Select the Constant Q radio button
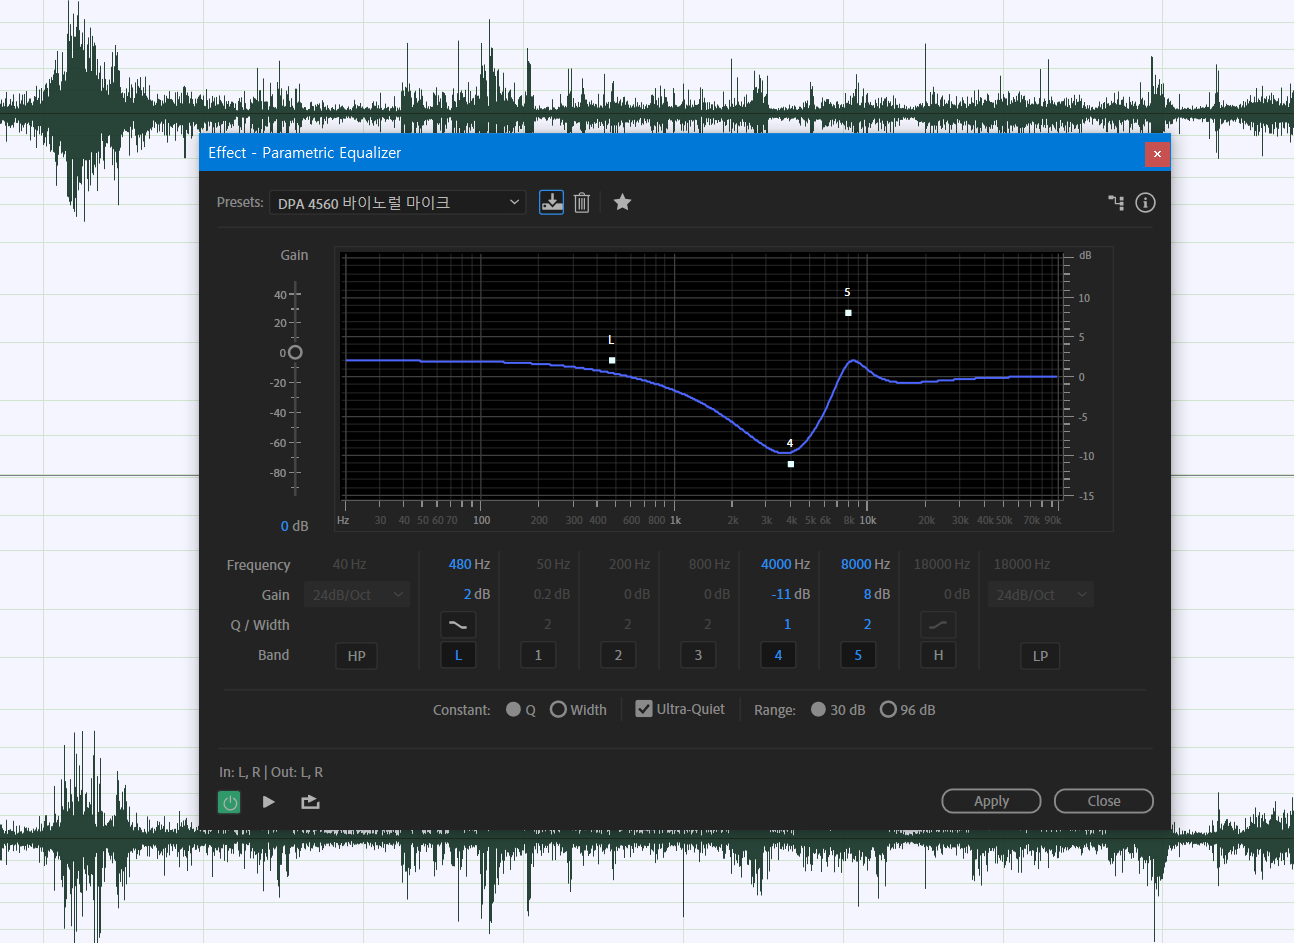 coord(514,709)
